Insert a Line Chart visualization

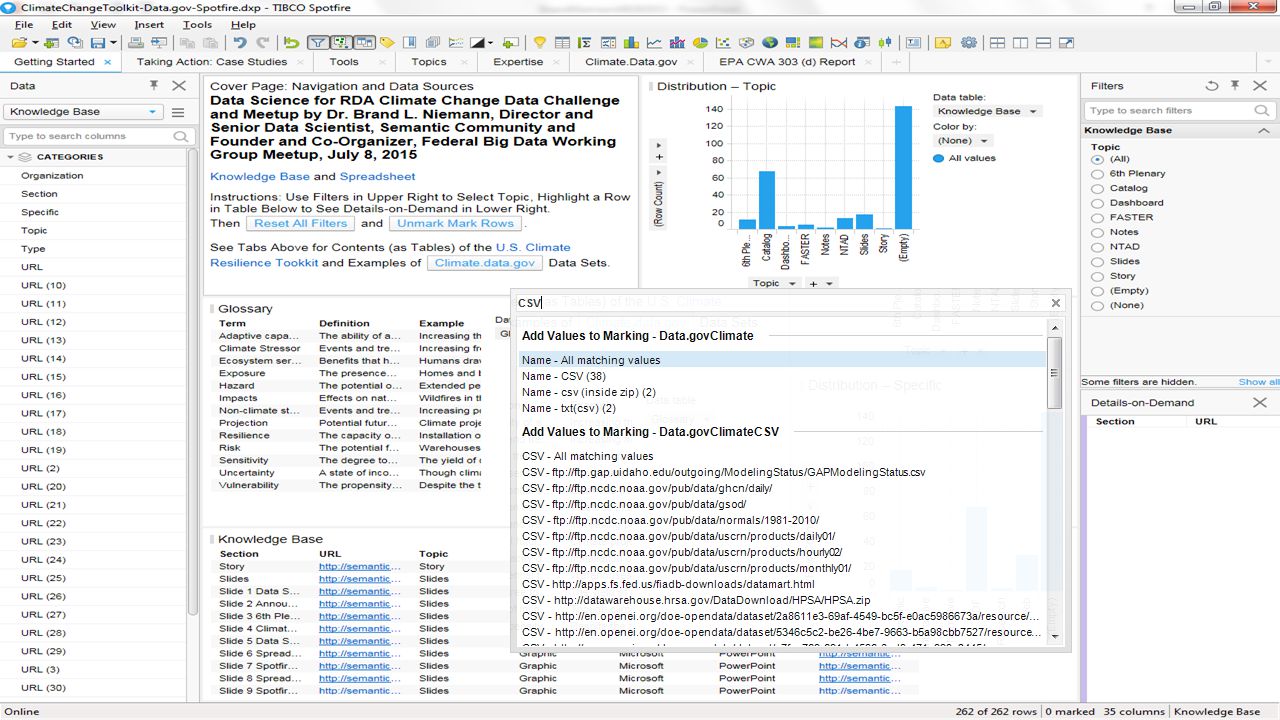click(654, 43)
